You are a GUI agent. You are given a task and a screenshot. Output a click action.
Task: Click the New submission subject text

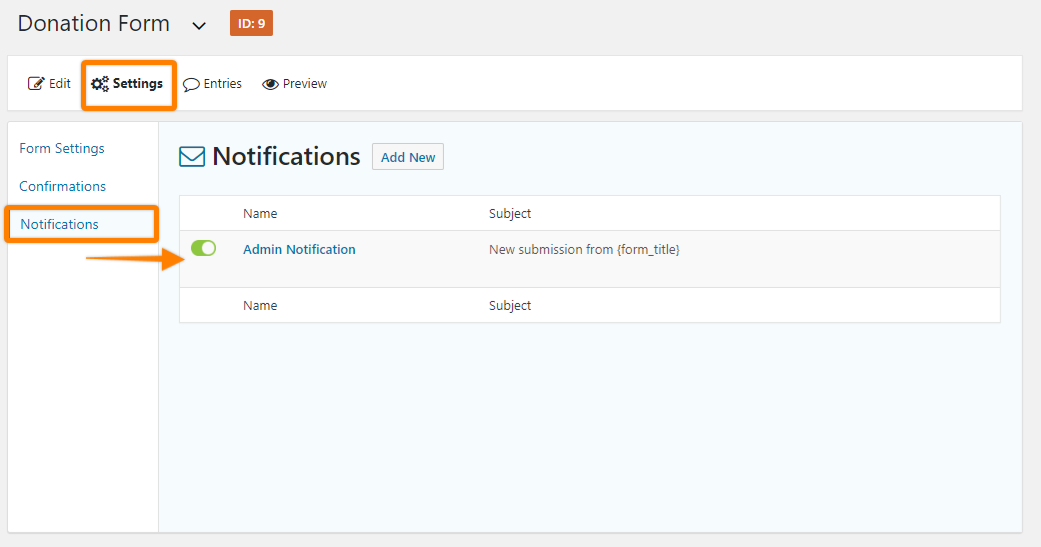coord(584,249)
